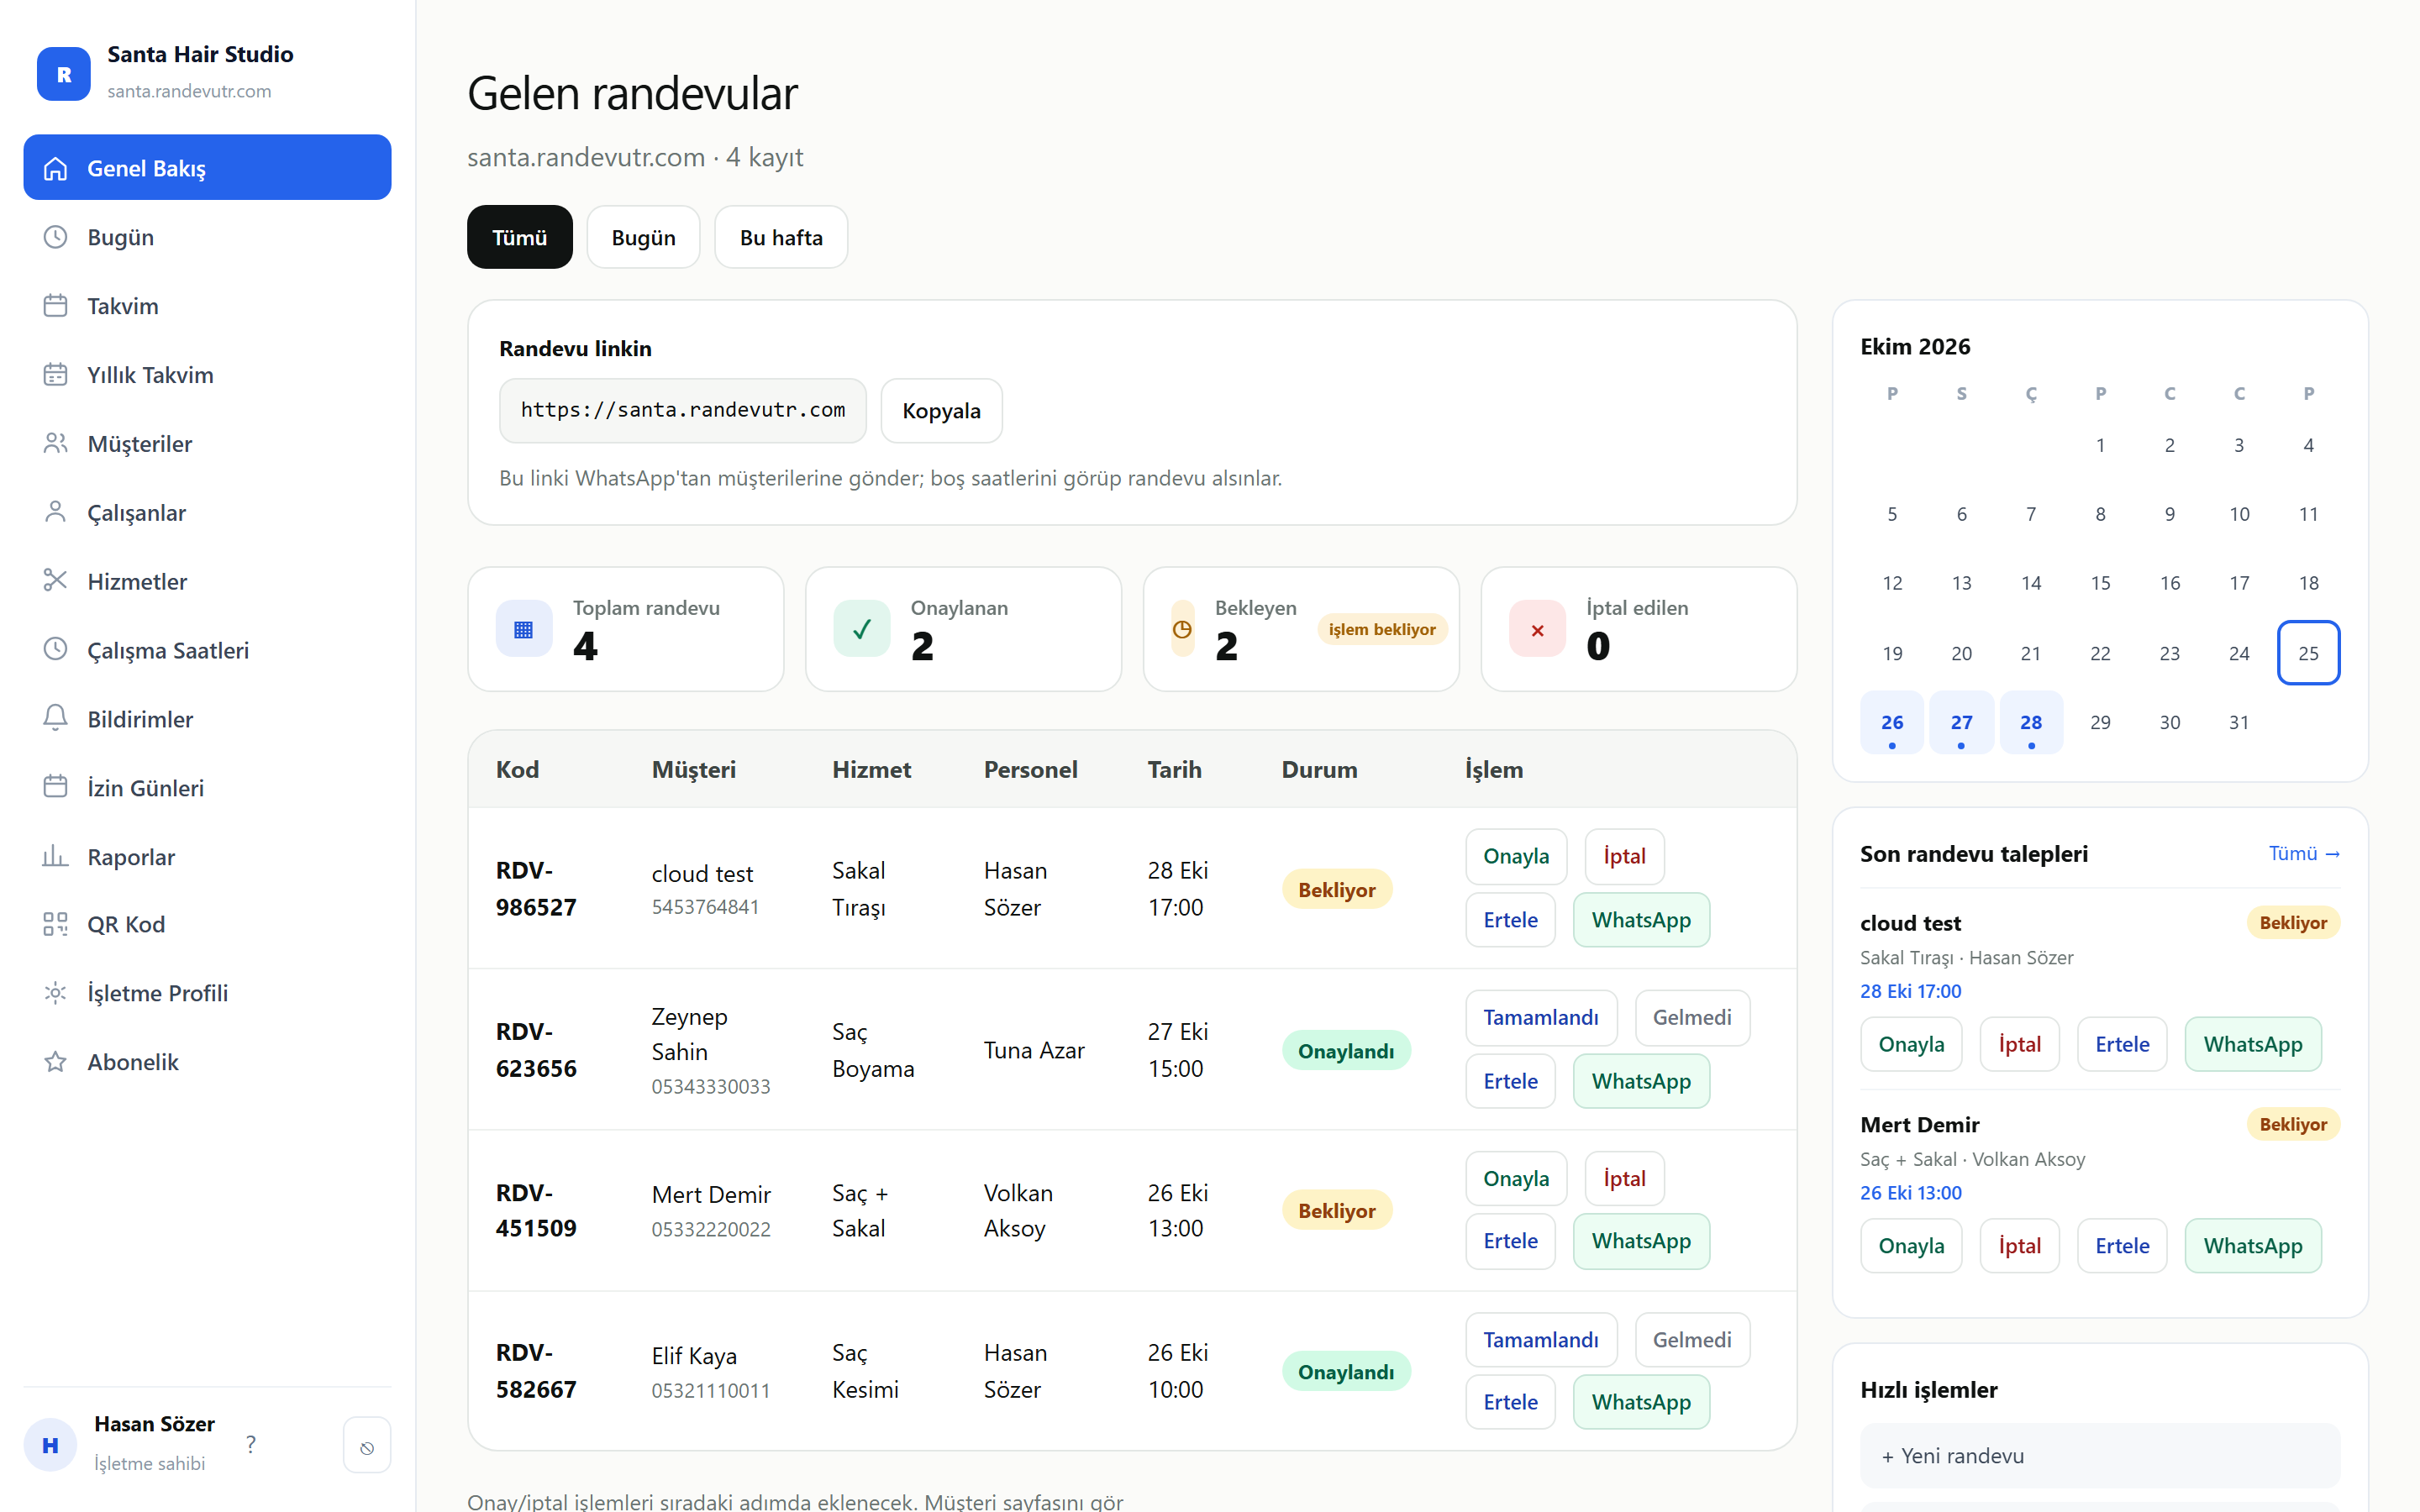Select the QR Kod icon

(56, 924)
